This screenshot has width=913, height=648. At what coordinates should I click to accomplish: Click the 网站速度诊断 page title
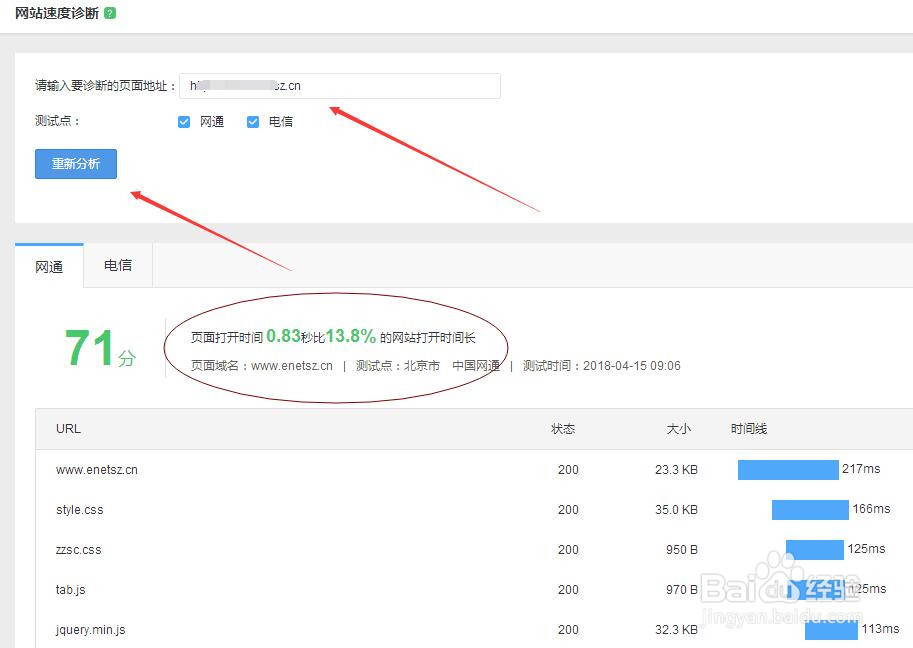pos(57,13)
